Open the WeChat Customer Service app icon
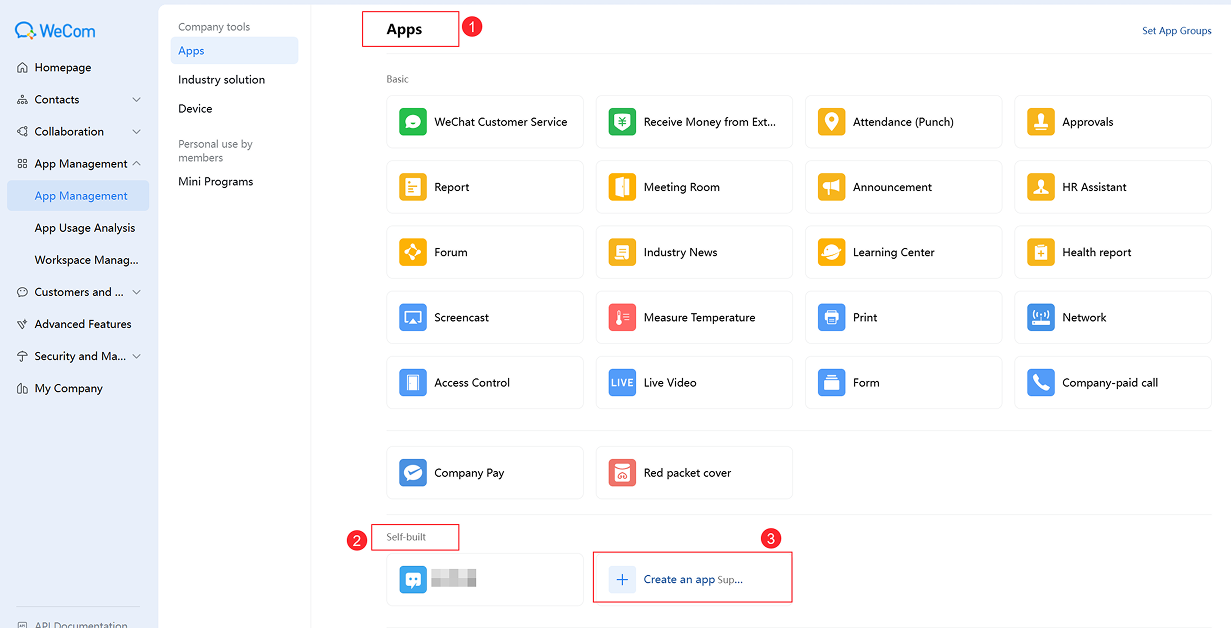 pyautogui.click(x=413, y=122)
